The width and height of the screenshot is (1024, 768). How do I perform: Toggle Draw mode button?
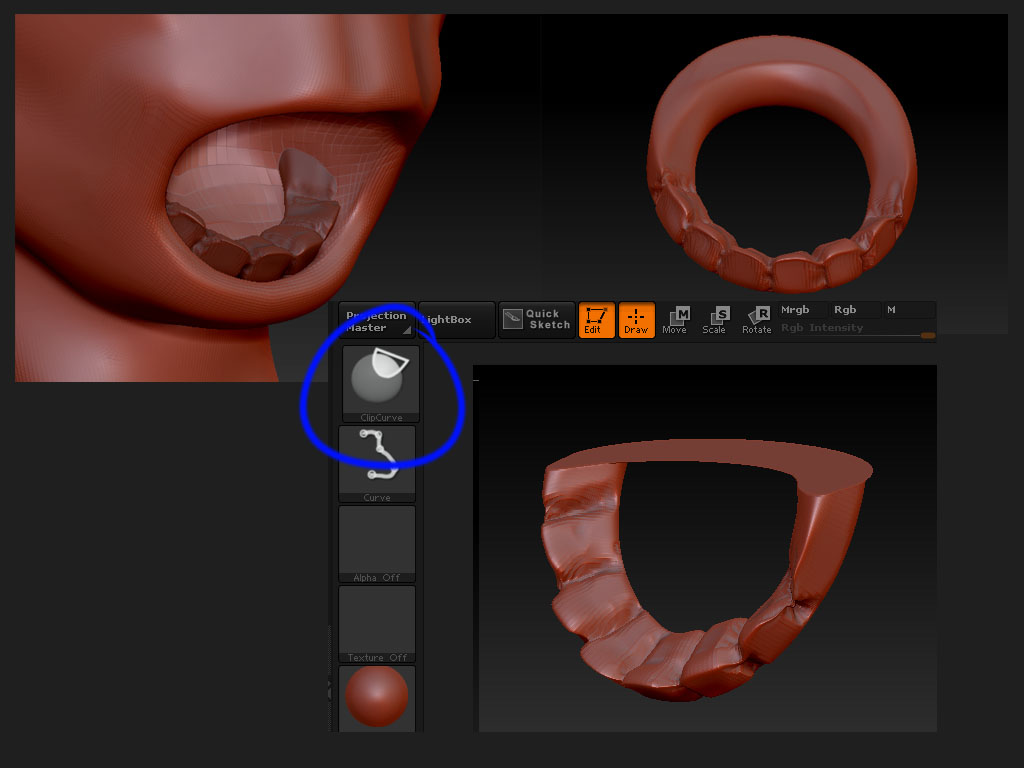[636, 320]
